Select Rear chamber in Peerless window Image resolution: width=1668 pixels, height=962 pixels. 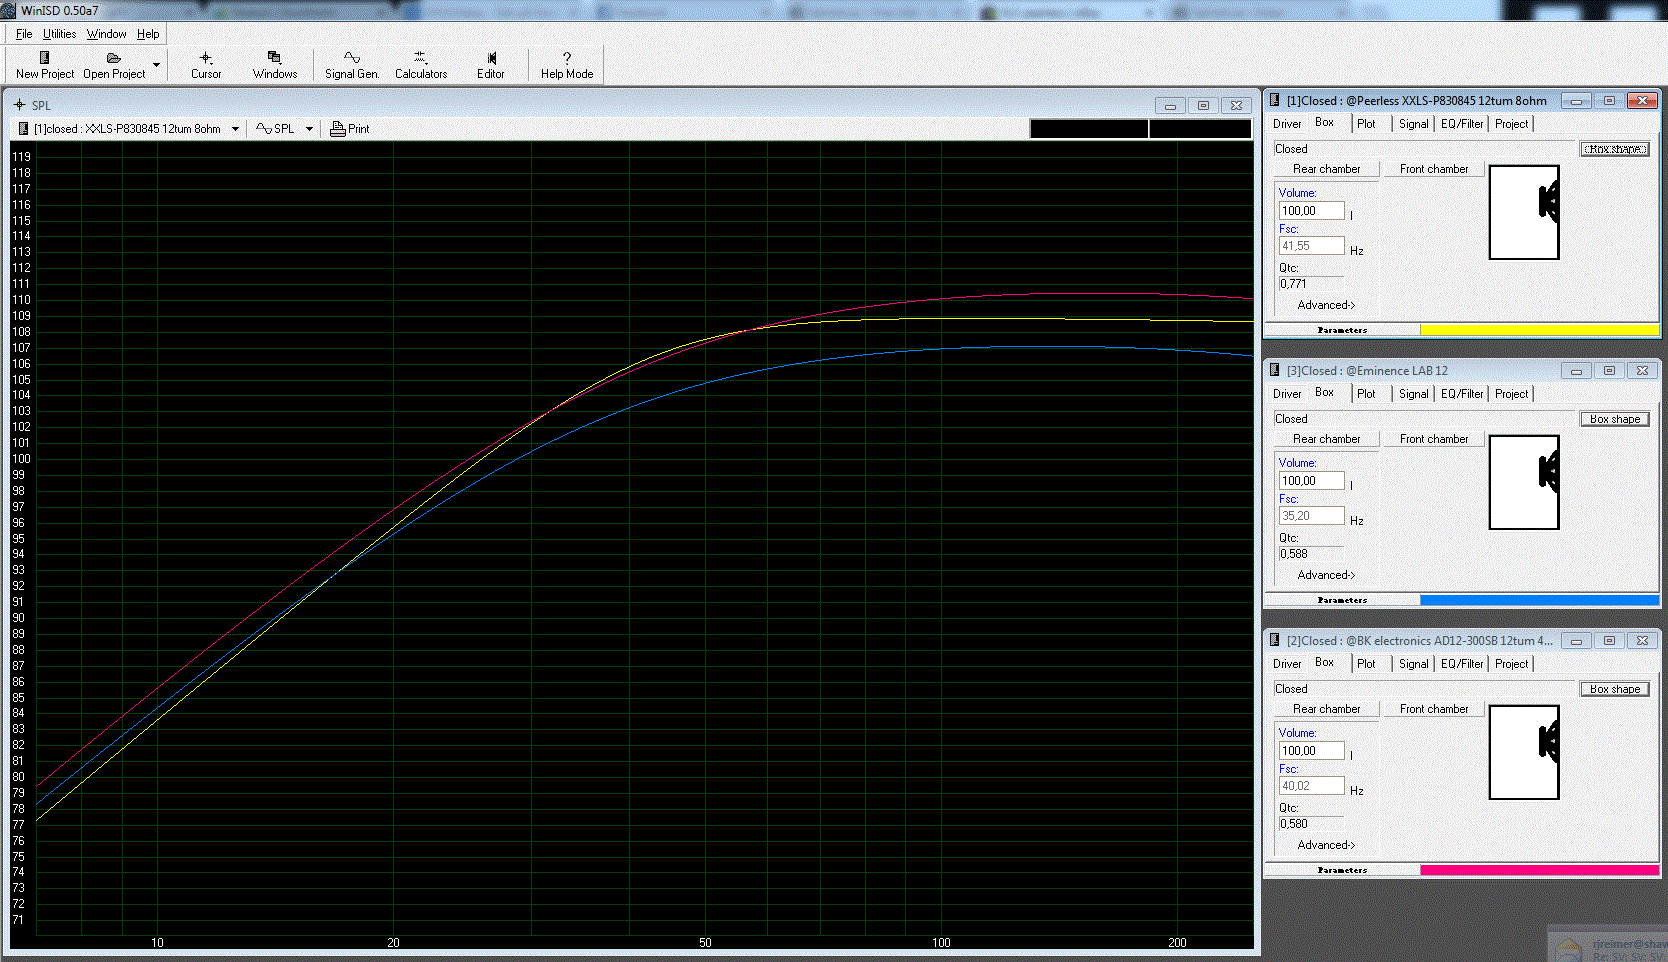pos(1326,169)
